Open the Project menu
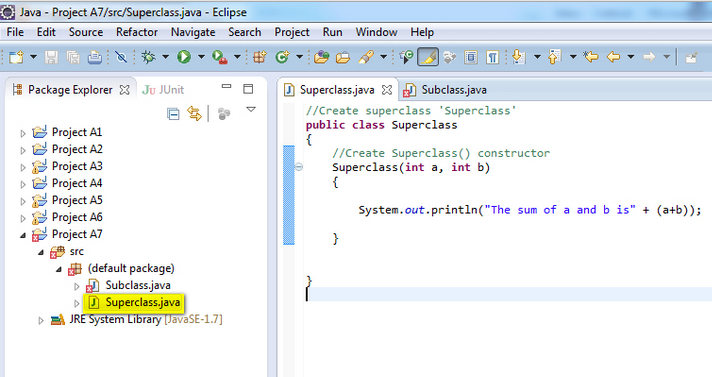This screenshot has width=712, height=377. (292, 32)
